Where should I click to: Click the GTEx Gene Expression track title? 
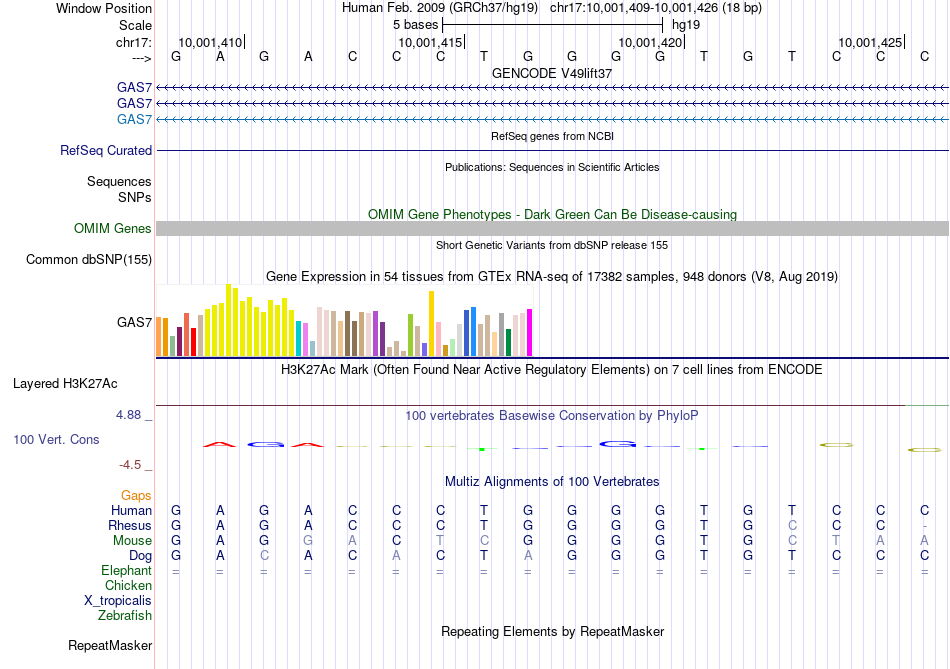coord(552,277)
